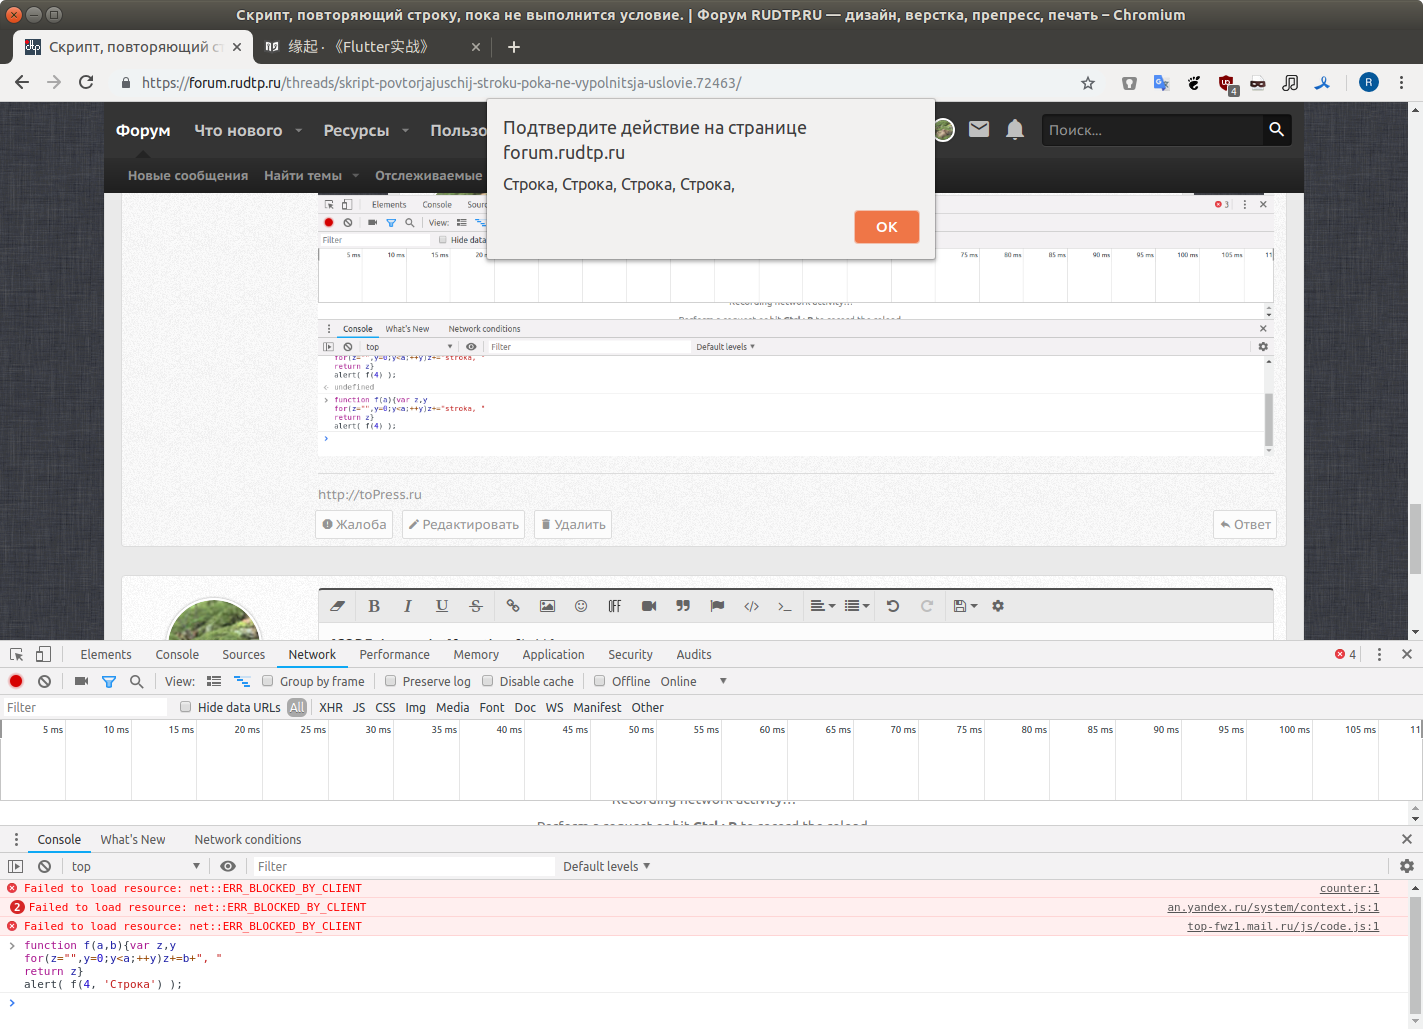
Task: Switch to the Sources tab in DevTools
Action: [x=243, y=654]
